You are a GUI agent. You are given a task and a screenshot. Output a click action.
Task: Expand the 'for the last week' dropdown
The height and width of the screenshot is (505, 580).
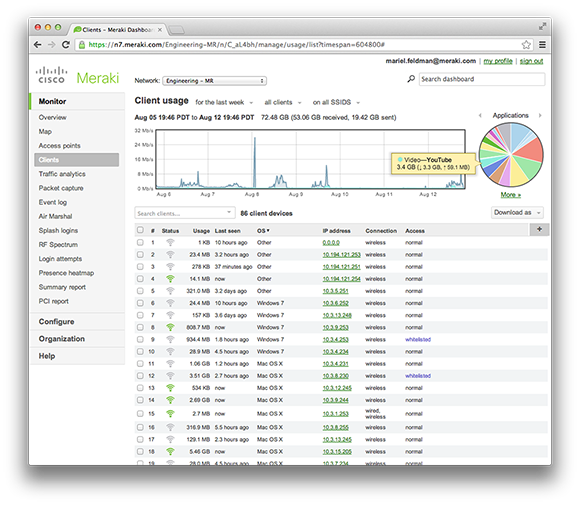(224, 102)
